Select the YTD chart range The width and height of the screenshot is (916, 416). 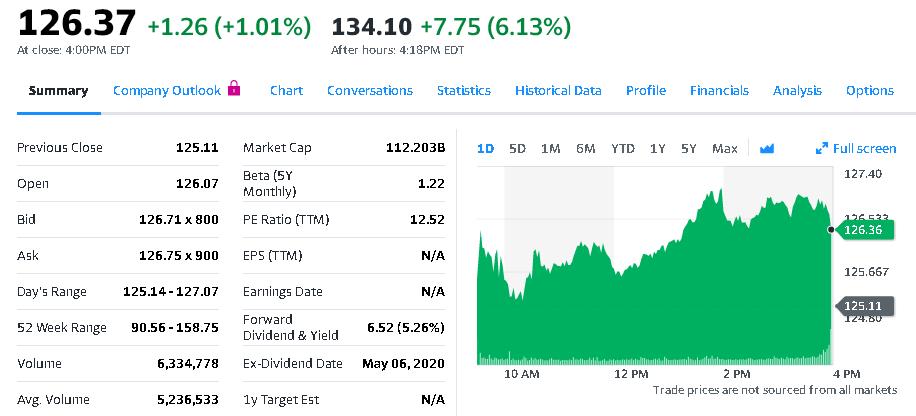(x=622, y=149)
